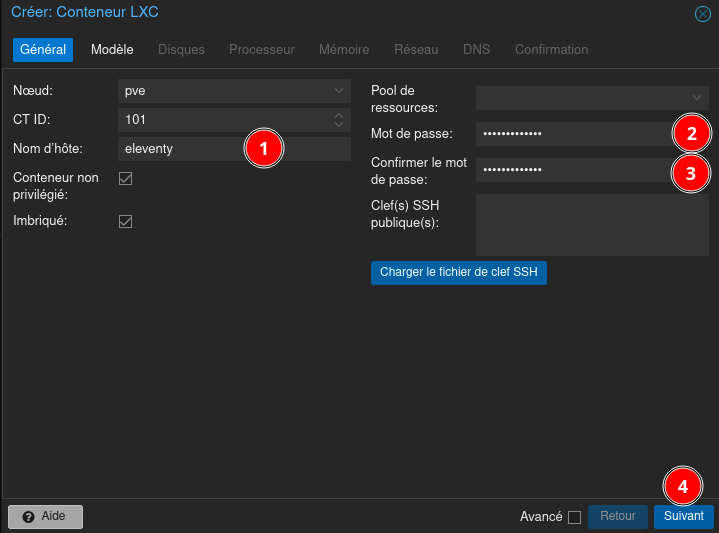The width and height of the screenshot is (719, 533).
Task: Toggle the Conteneur non privilégié checkbox
Action: (x=126, y=179)
